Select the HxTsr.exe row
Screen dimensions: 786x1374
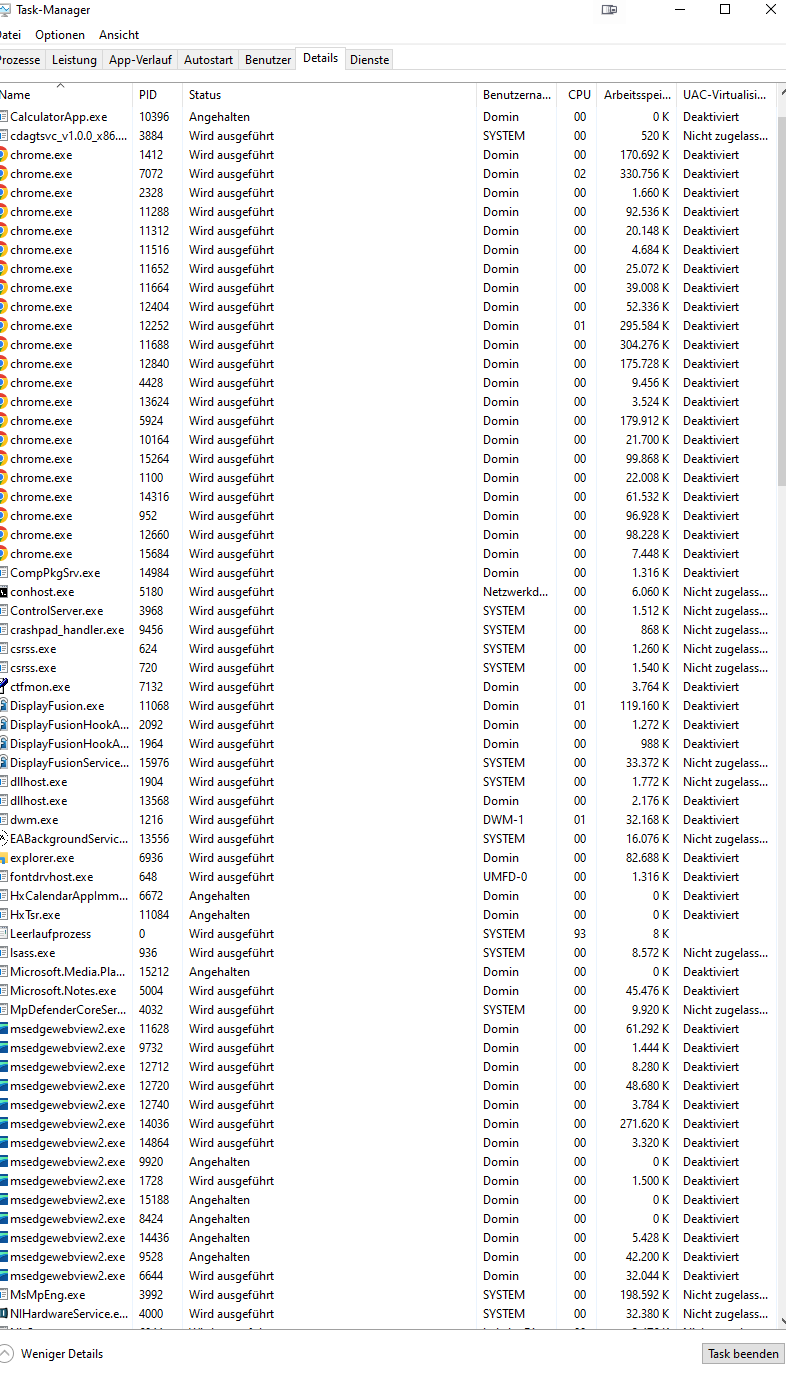[388, 915]
